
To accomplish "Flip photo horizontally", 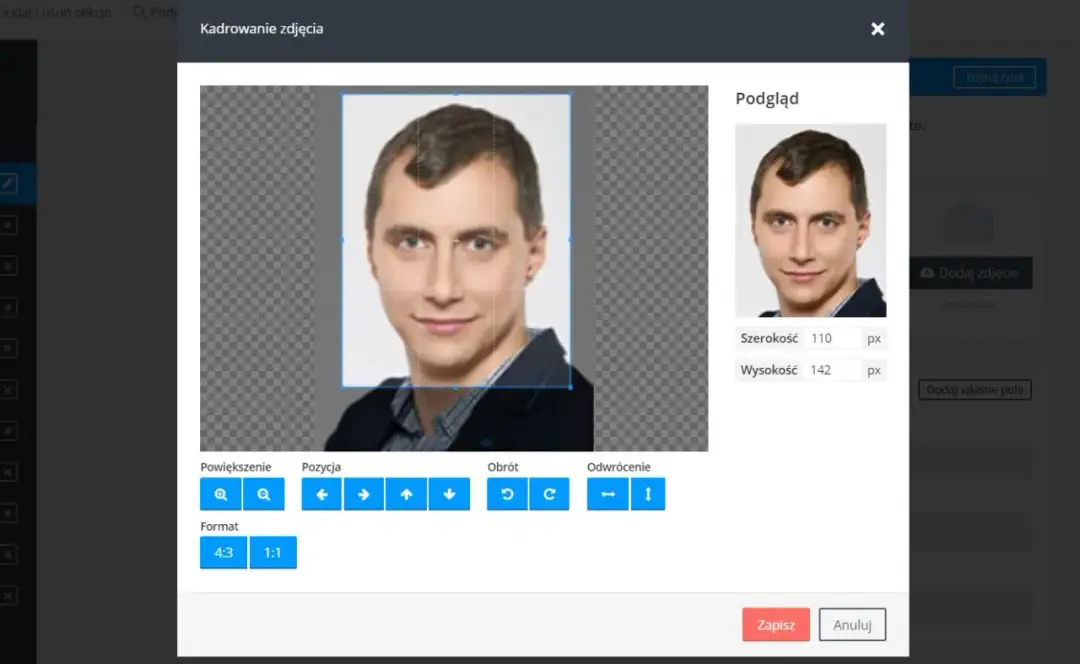I will [607, 494].
